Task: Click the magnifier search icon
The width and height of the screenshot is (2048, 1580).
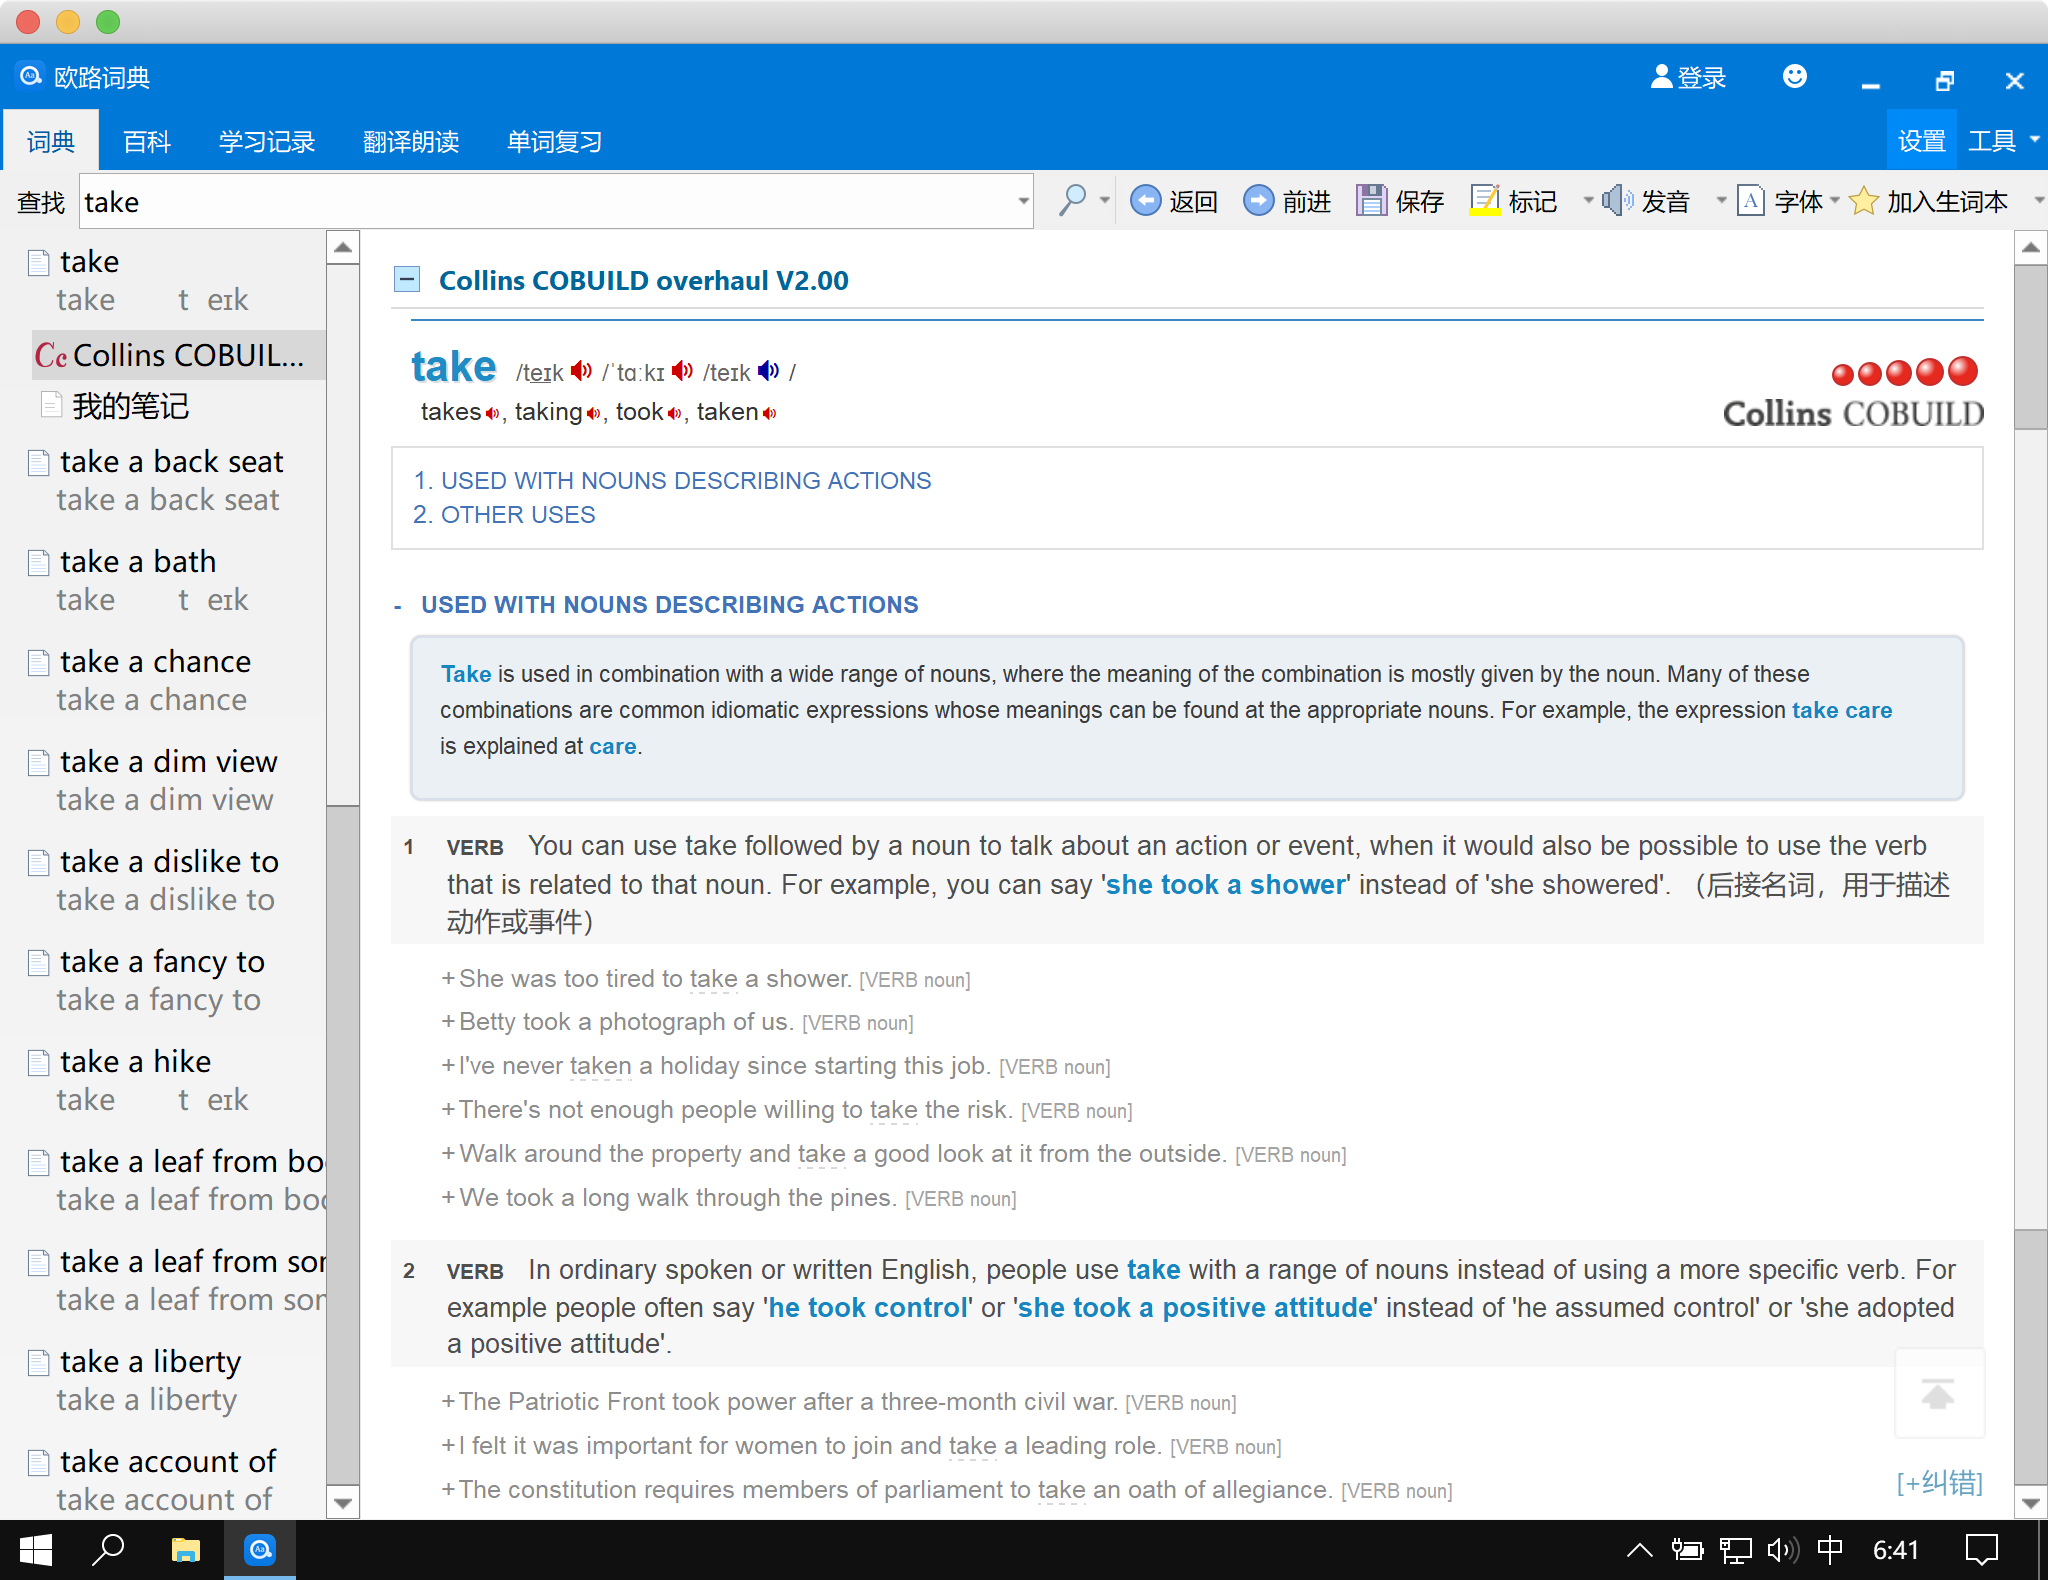Action: (x=1072, y=201)
